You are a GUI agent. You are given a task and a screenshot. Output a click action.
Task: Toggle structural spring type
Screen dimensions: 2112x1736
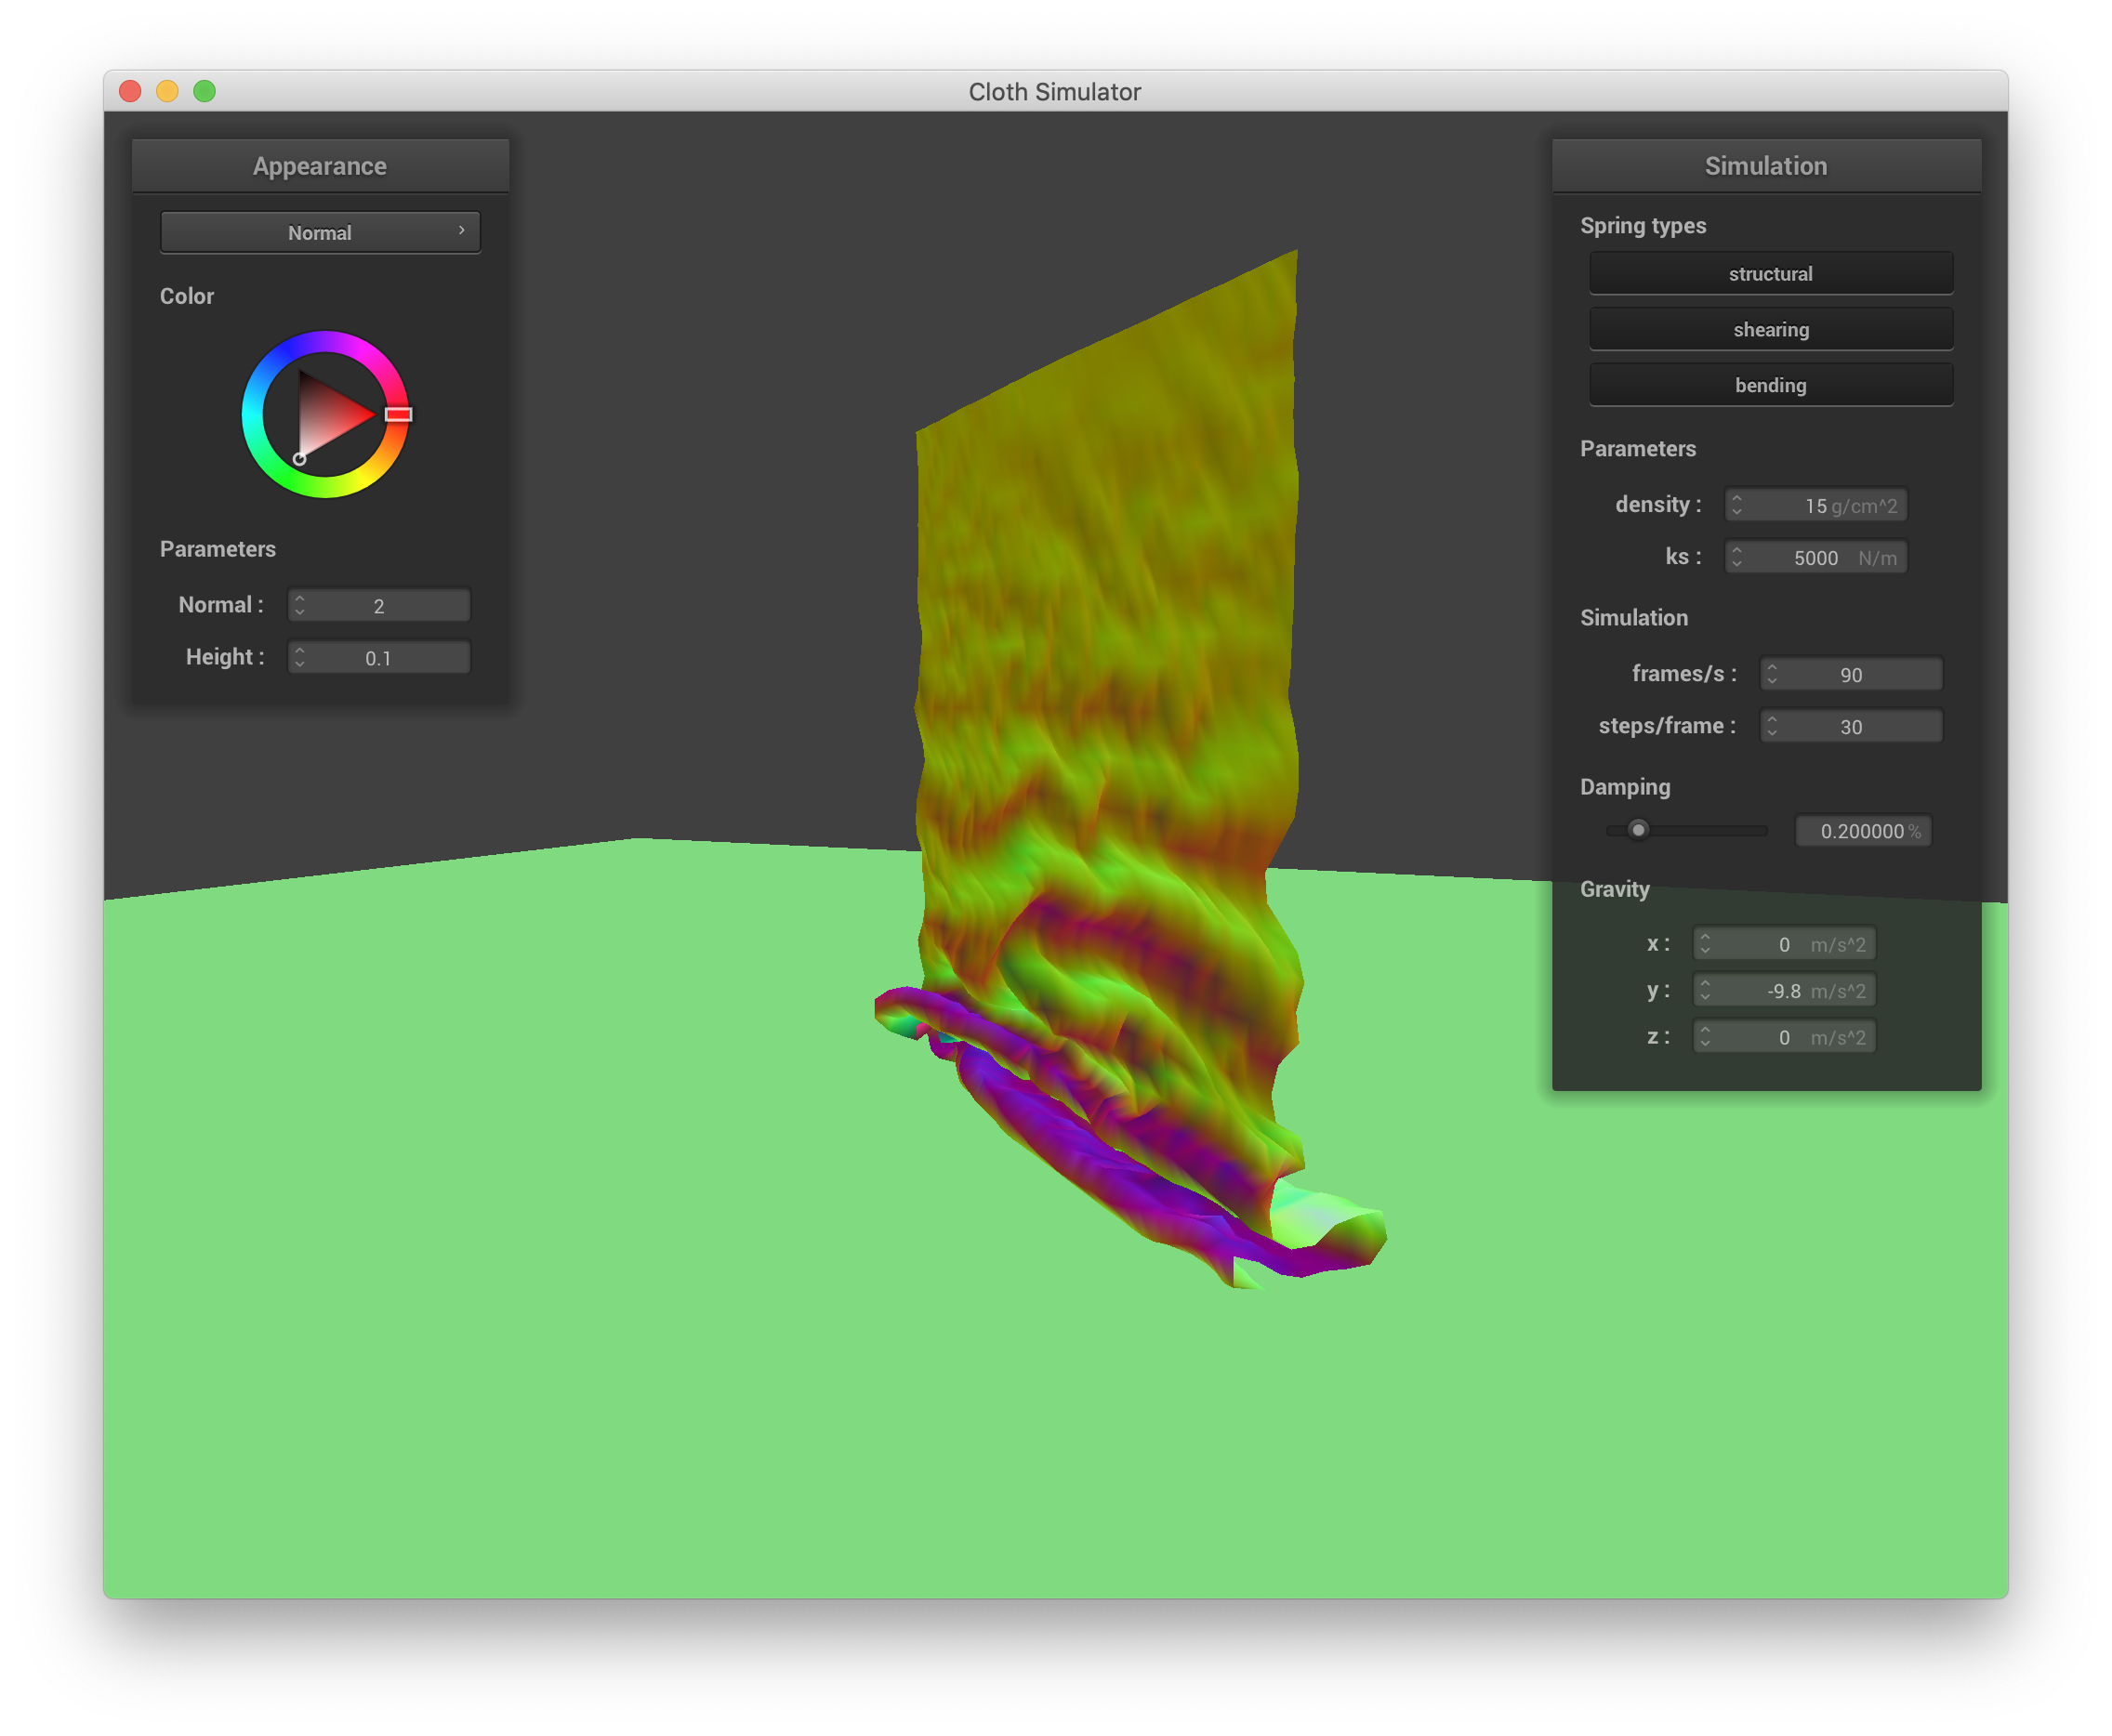(x=1770, y=274)
